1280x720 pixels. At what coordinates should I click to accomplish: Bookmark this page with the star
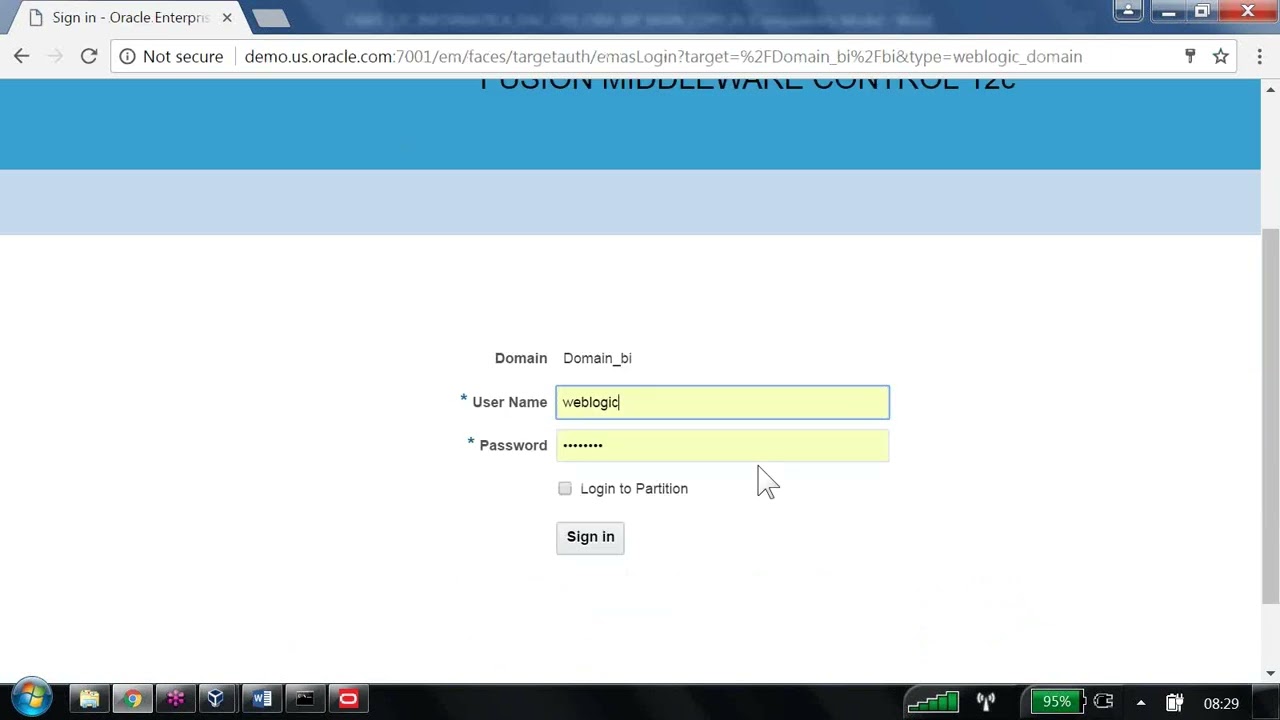click(1221, 57)
